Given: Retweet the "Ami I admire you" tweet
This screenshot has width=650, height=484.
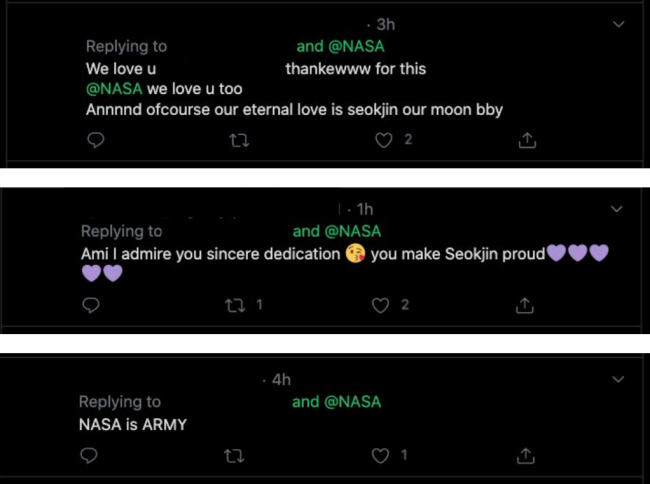Looking at the screenshot, I should (235, 305).
